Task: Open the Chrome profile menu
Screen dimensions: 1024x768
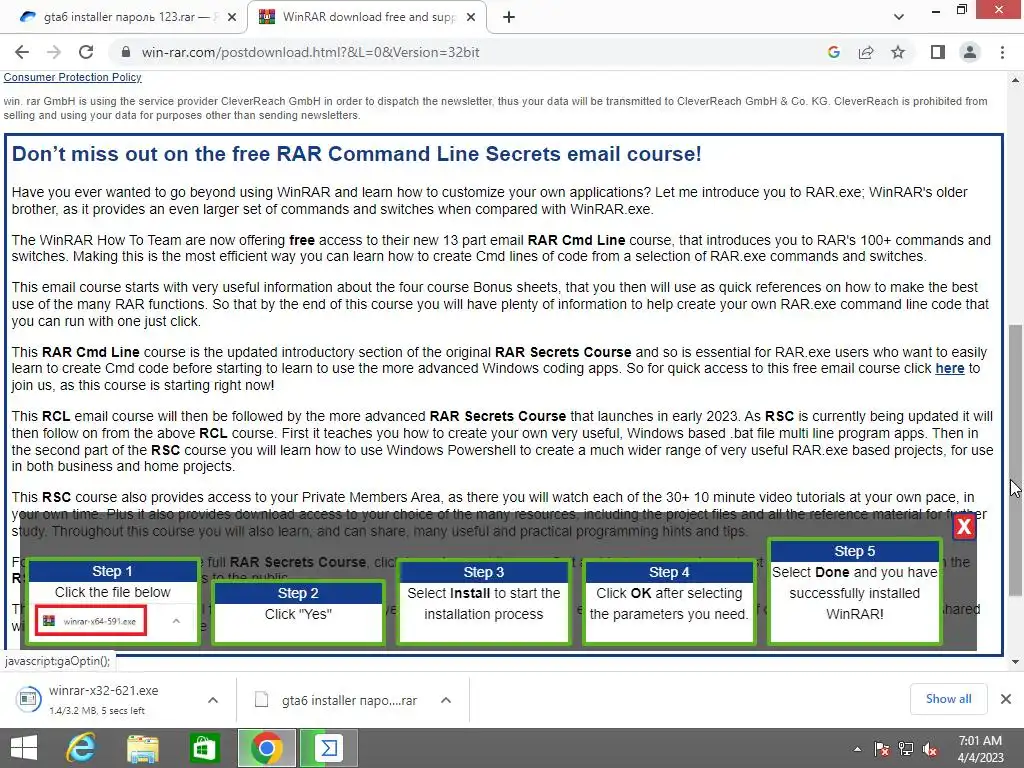Action: coord(970,52)
